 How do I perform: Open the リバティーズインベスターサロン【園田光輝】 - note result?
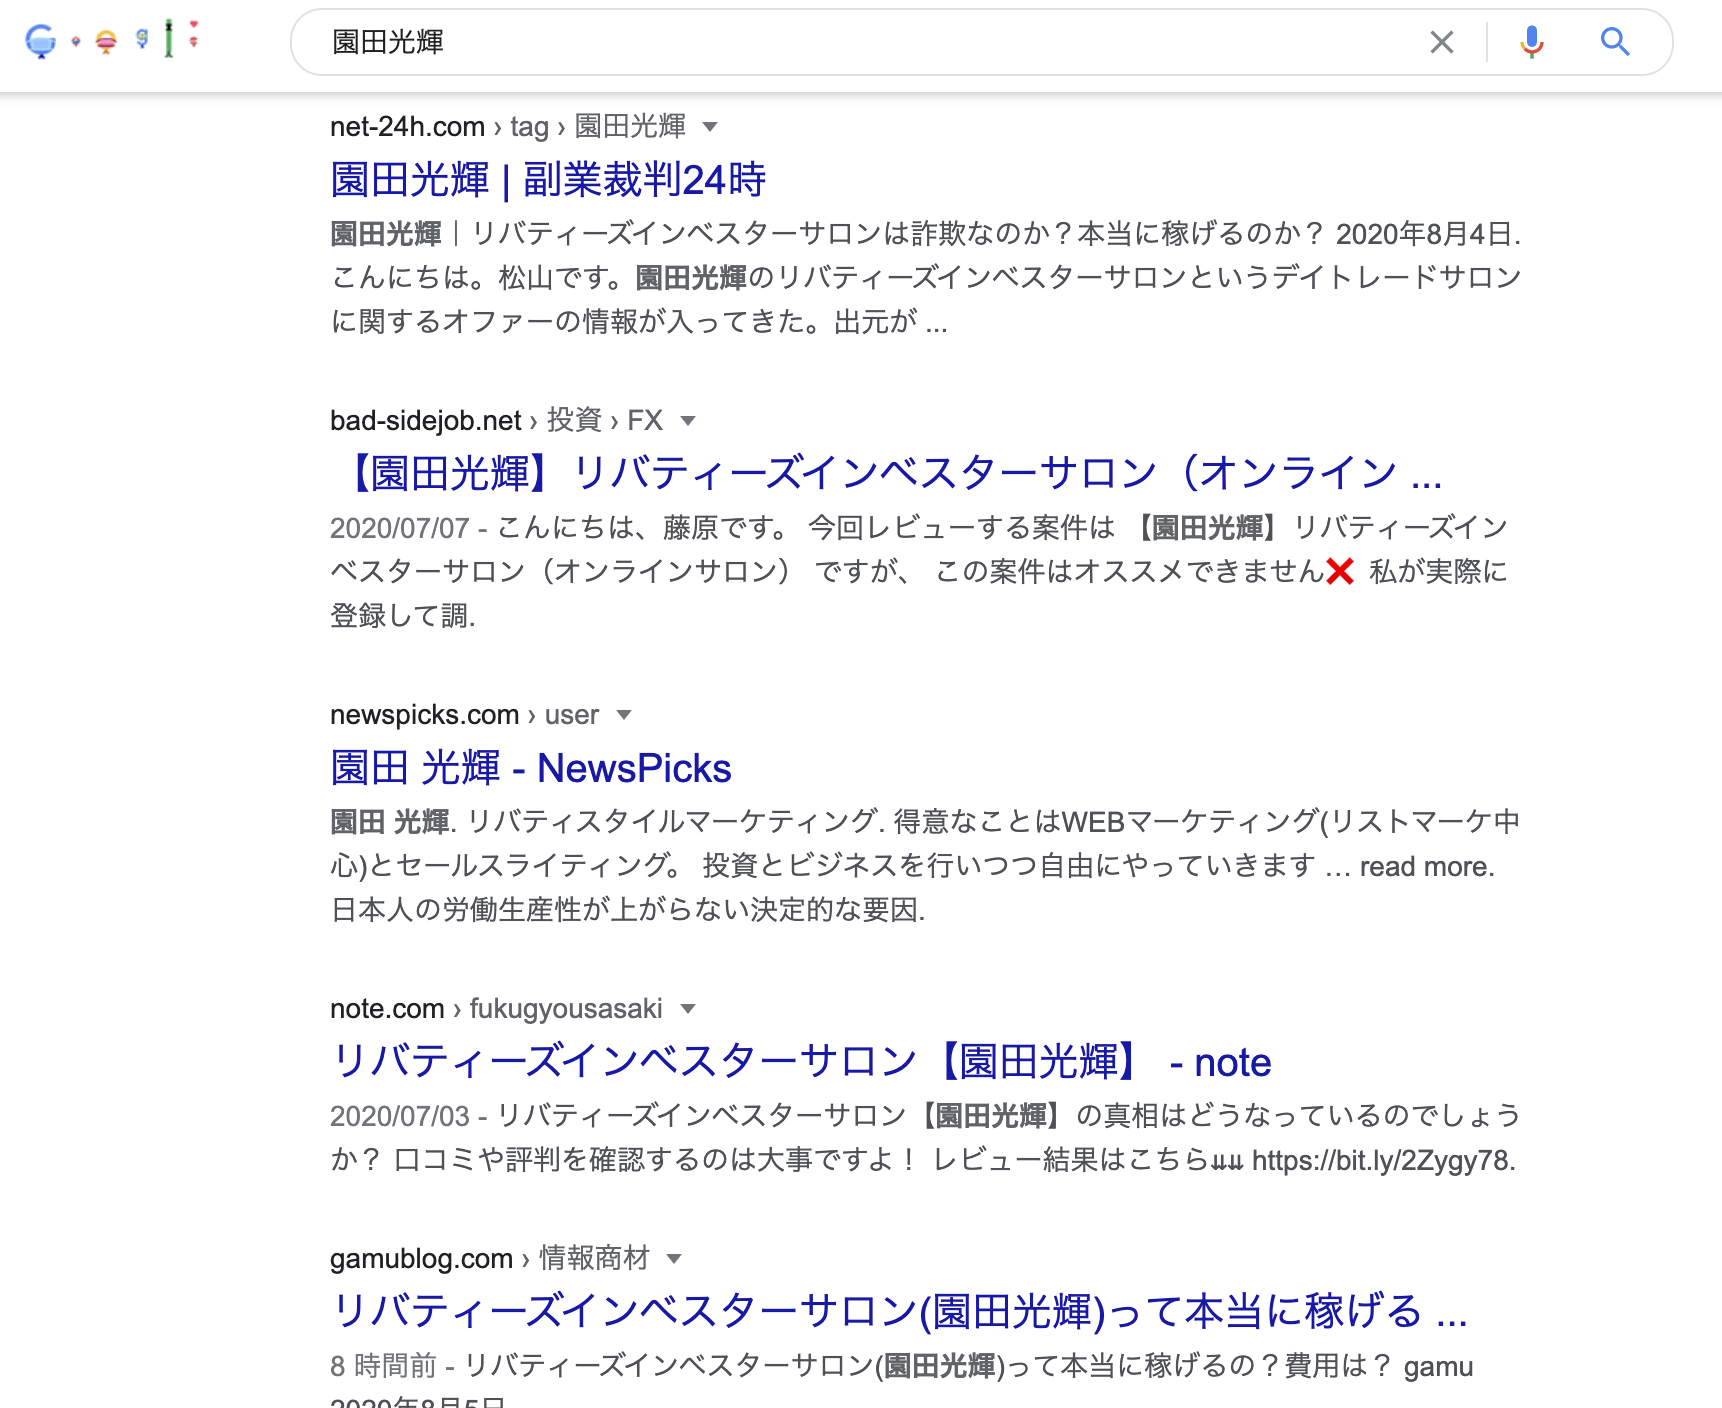(x=801, y=1062)
